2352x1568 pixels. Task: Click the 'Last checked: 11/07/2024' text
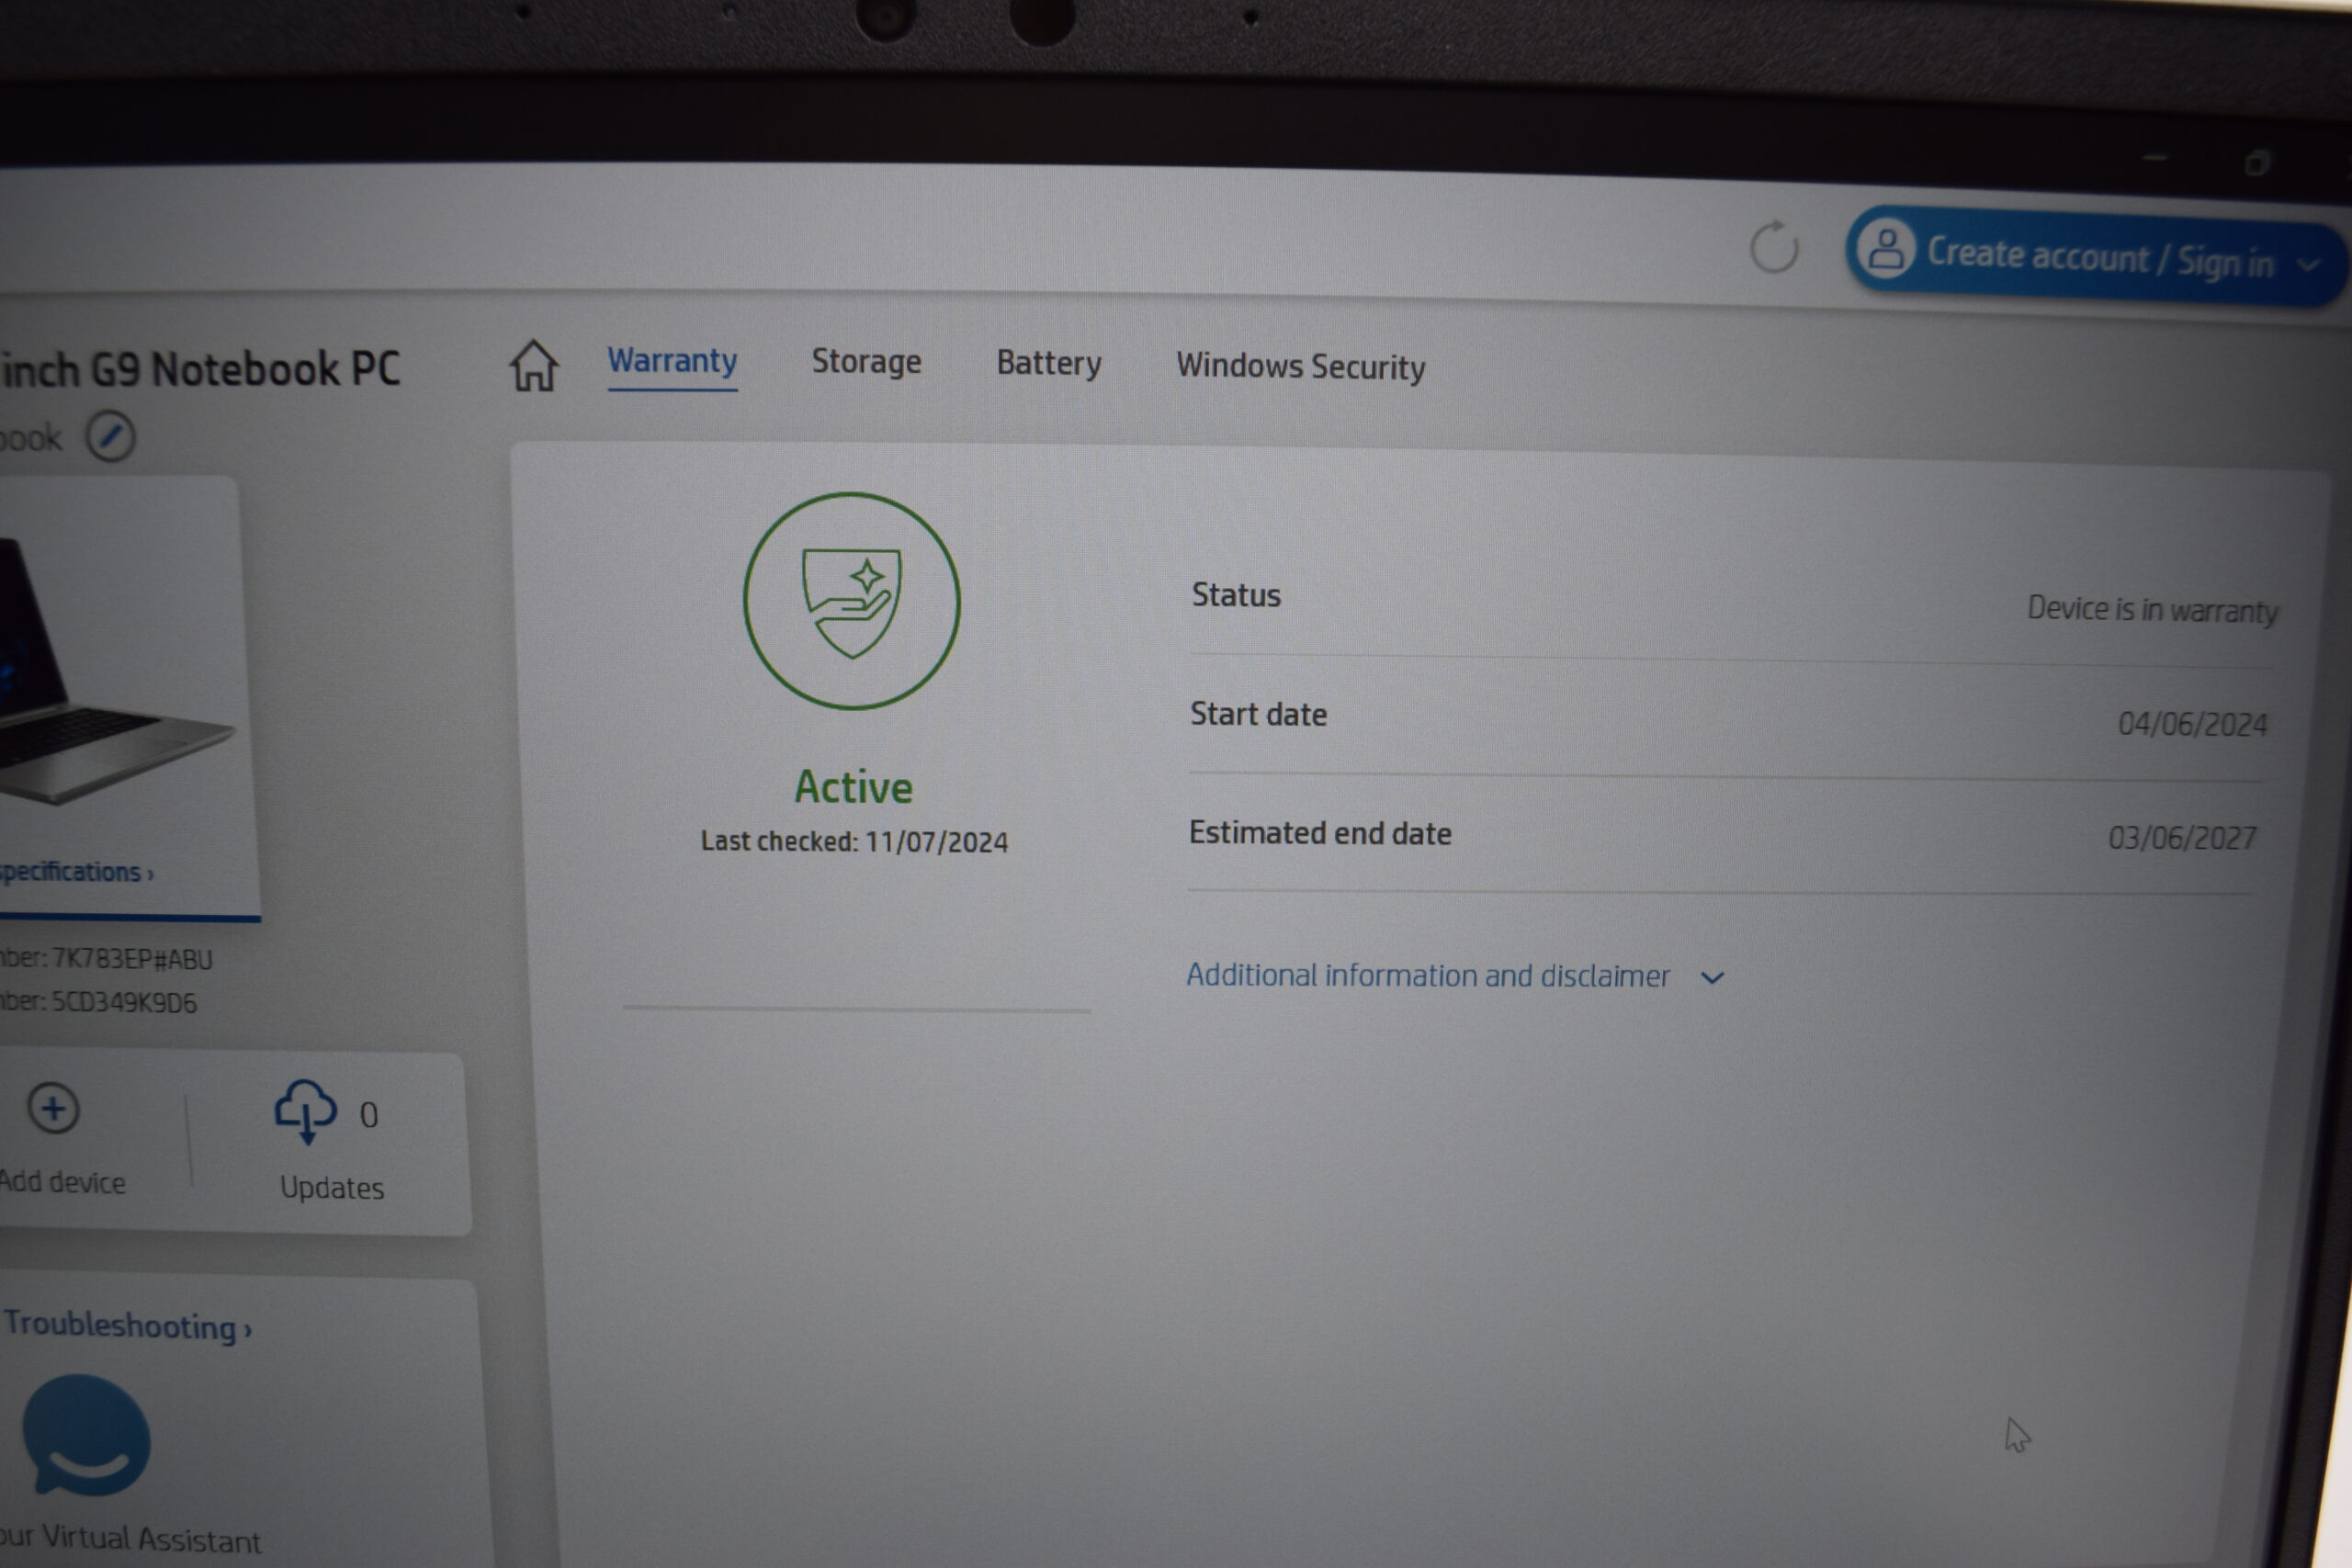tap(854, 841)
